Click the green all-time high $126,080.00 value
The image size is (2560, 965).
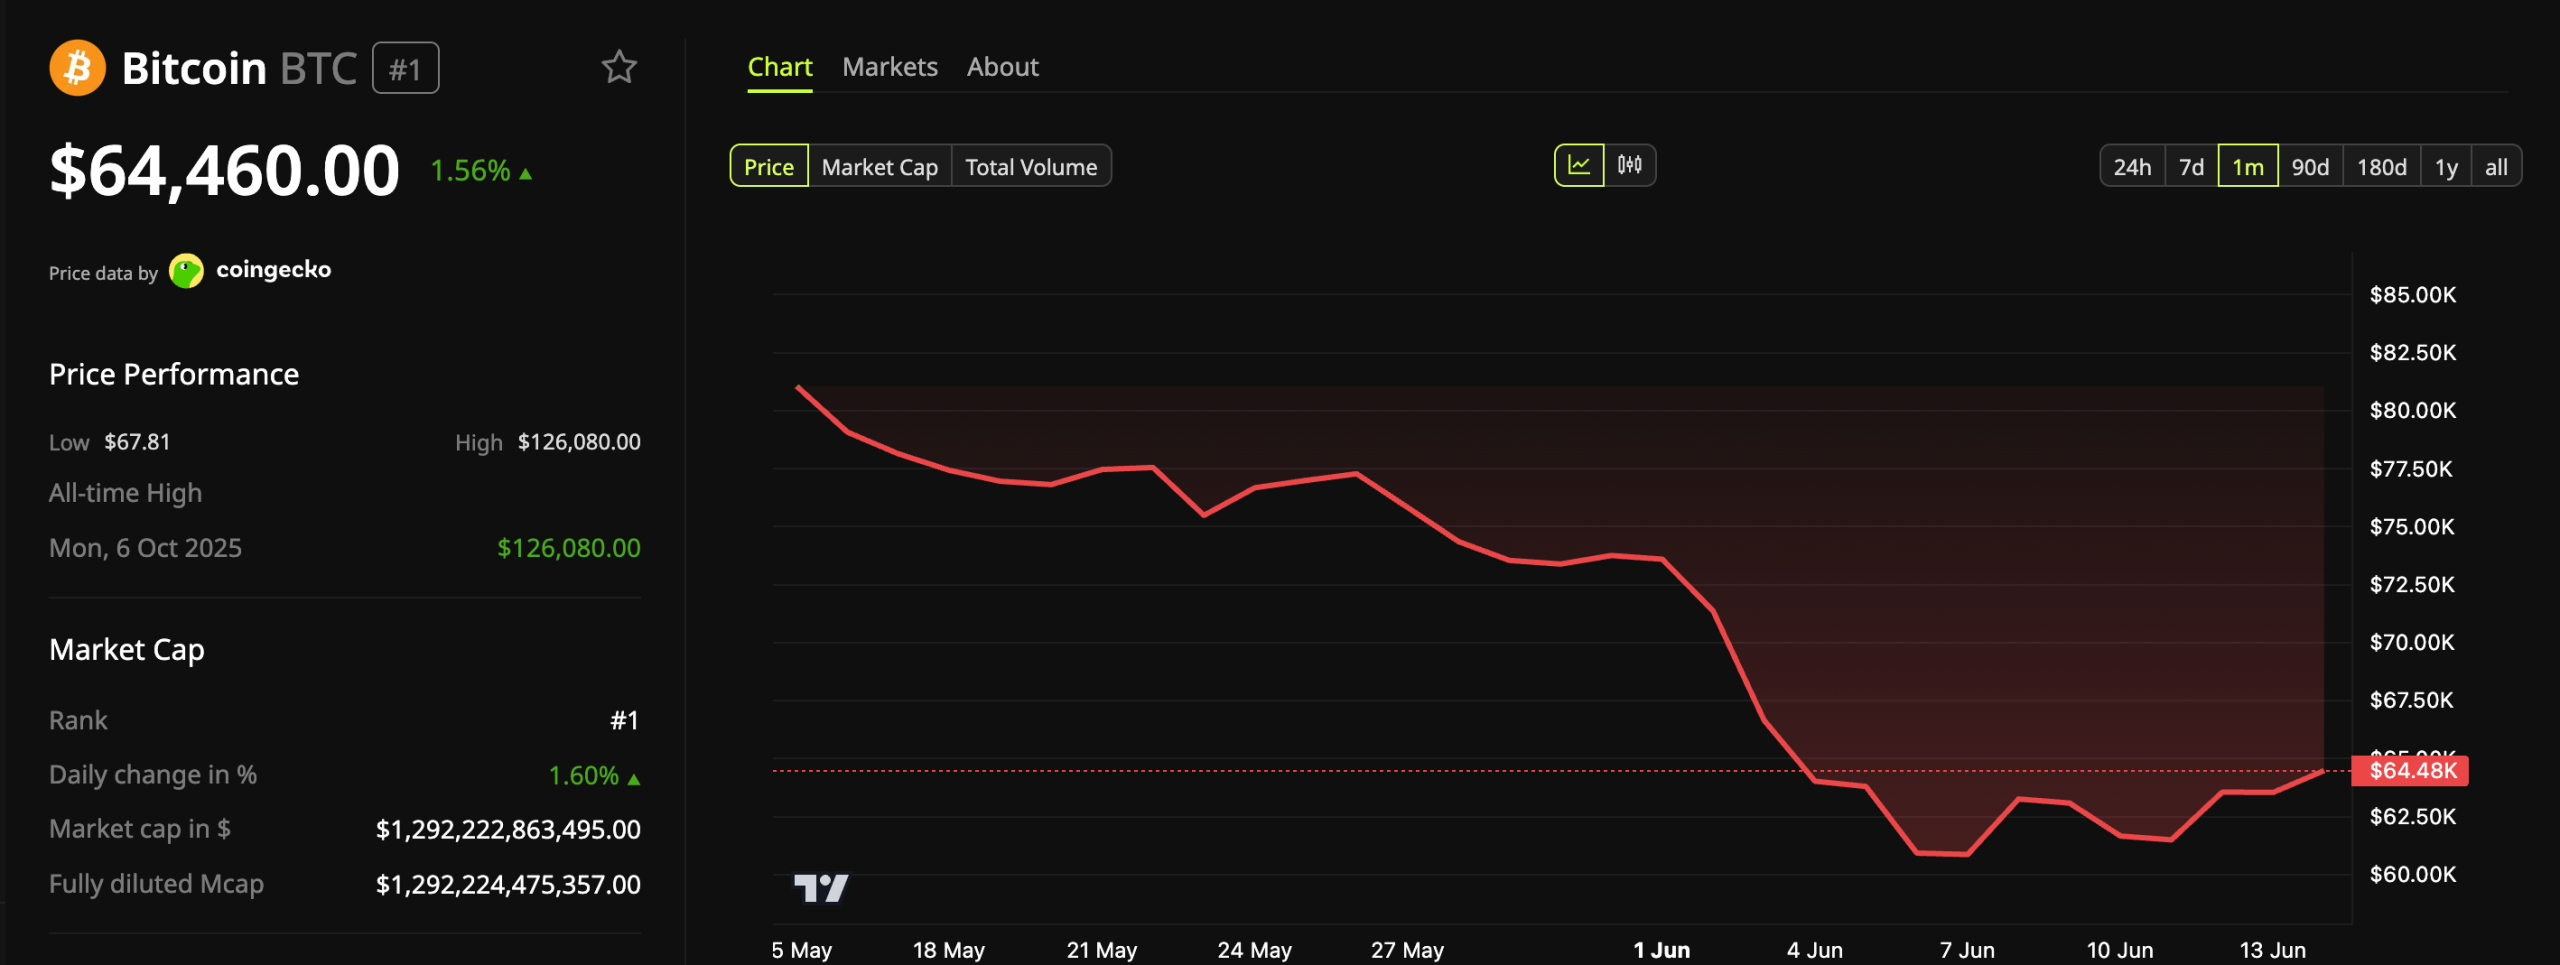pos(569,548)
